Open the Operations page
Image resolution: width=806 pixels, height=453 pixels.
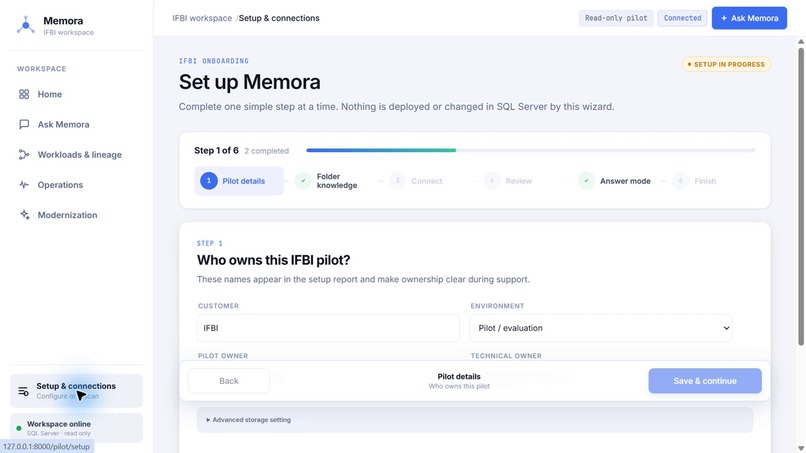pyautogui.click(x=77, y=185)
